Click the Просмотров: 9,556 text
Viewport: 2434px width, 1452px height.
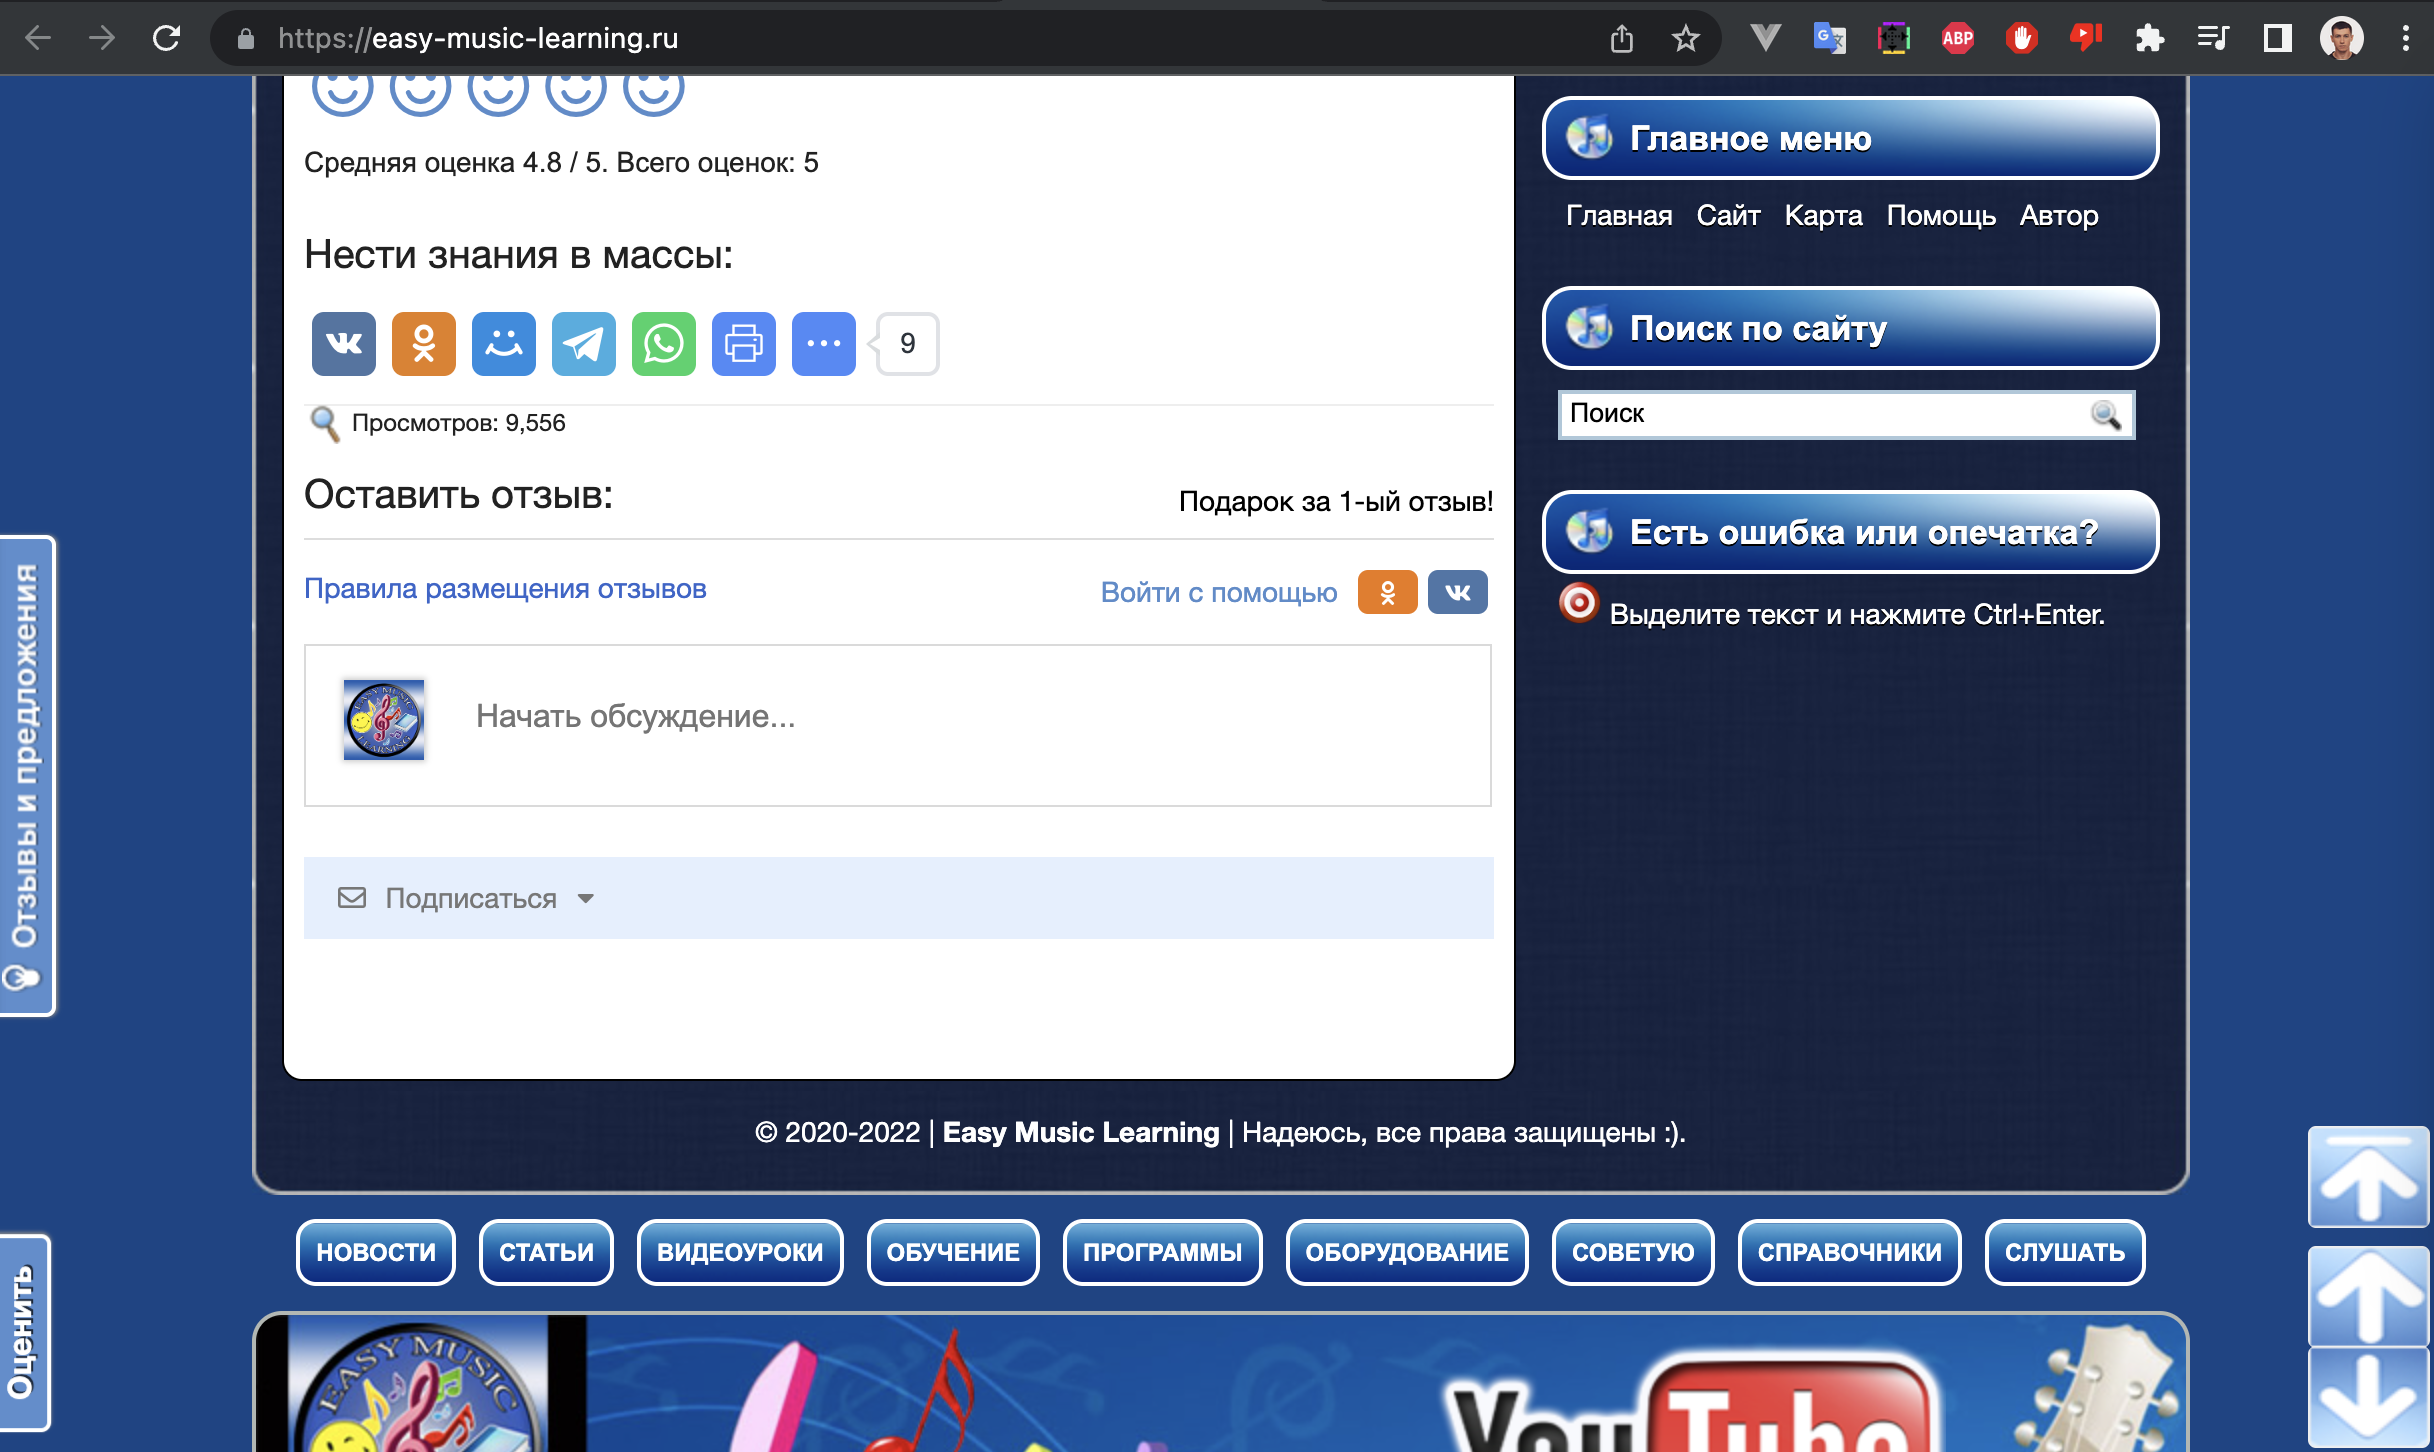458,423
